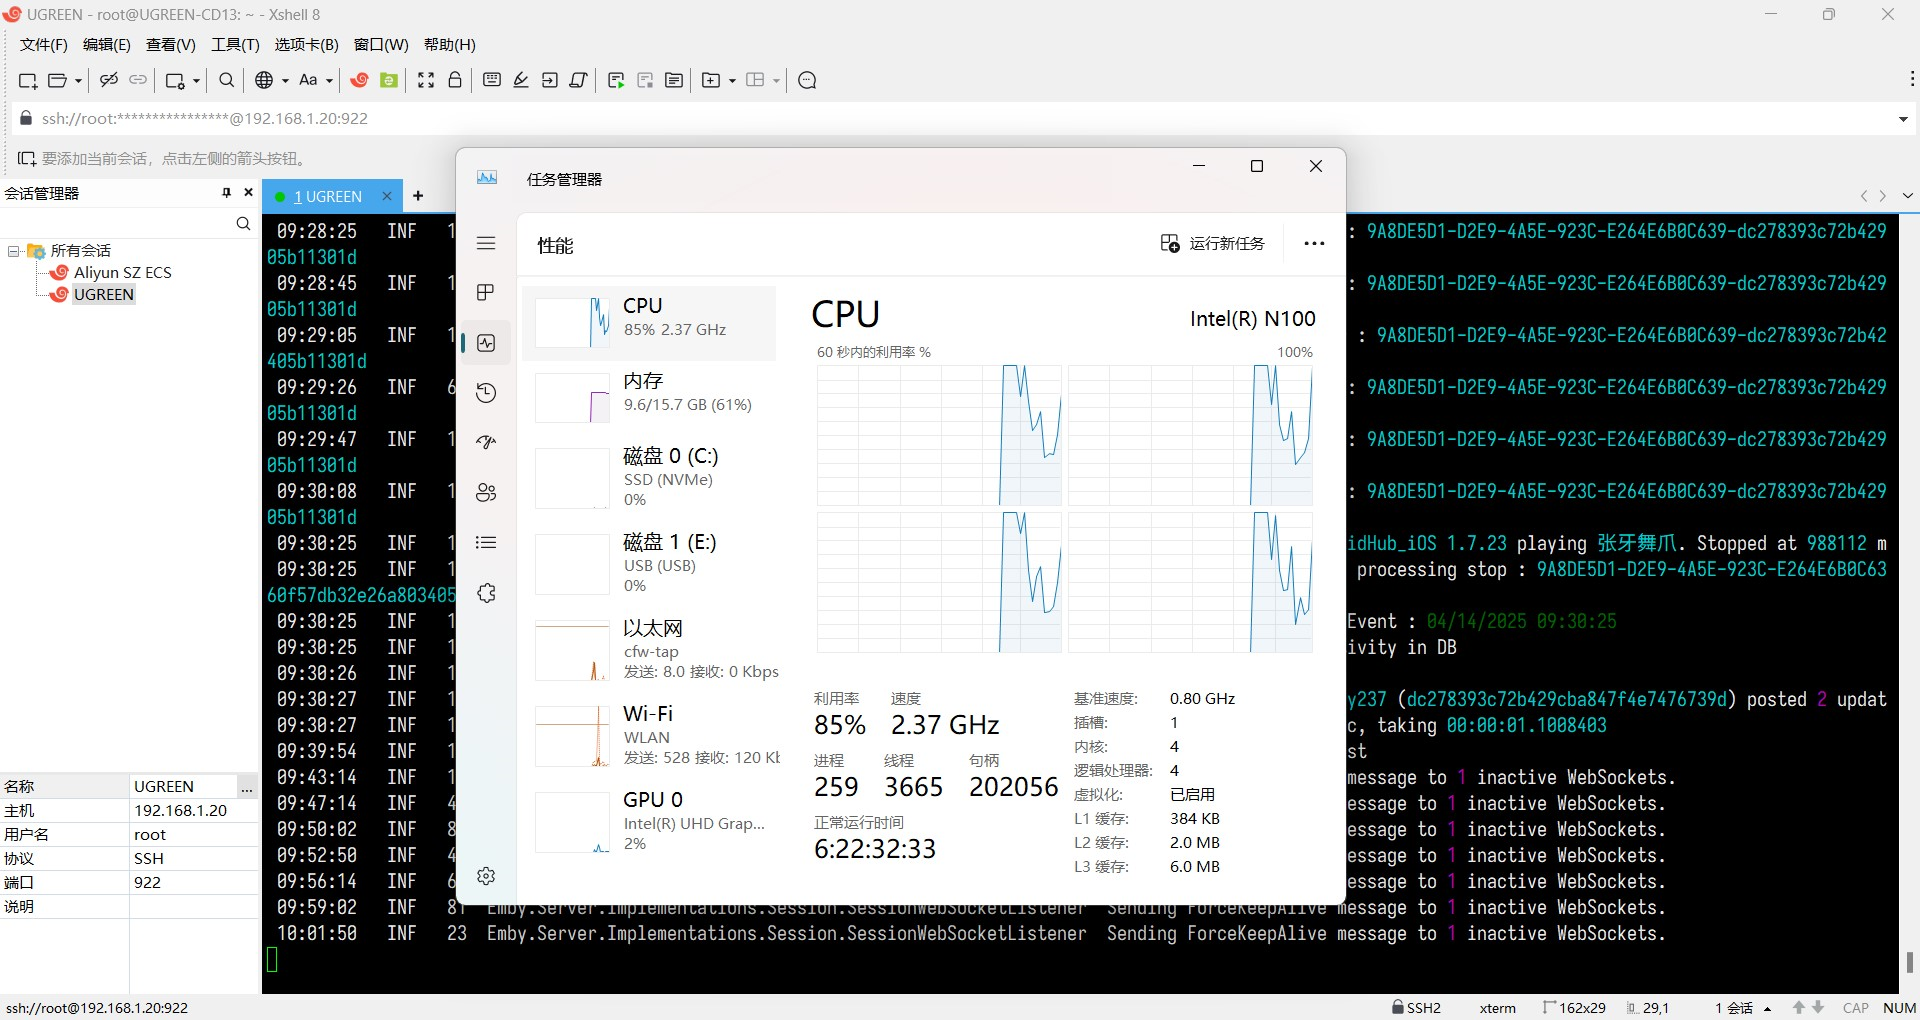Image resolution: width=1920 pixels, height=1020 pixels.
Task: Open the 编辑(E) menu
Action: 107,45
